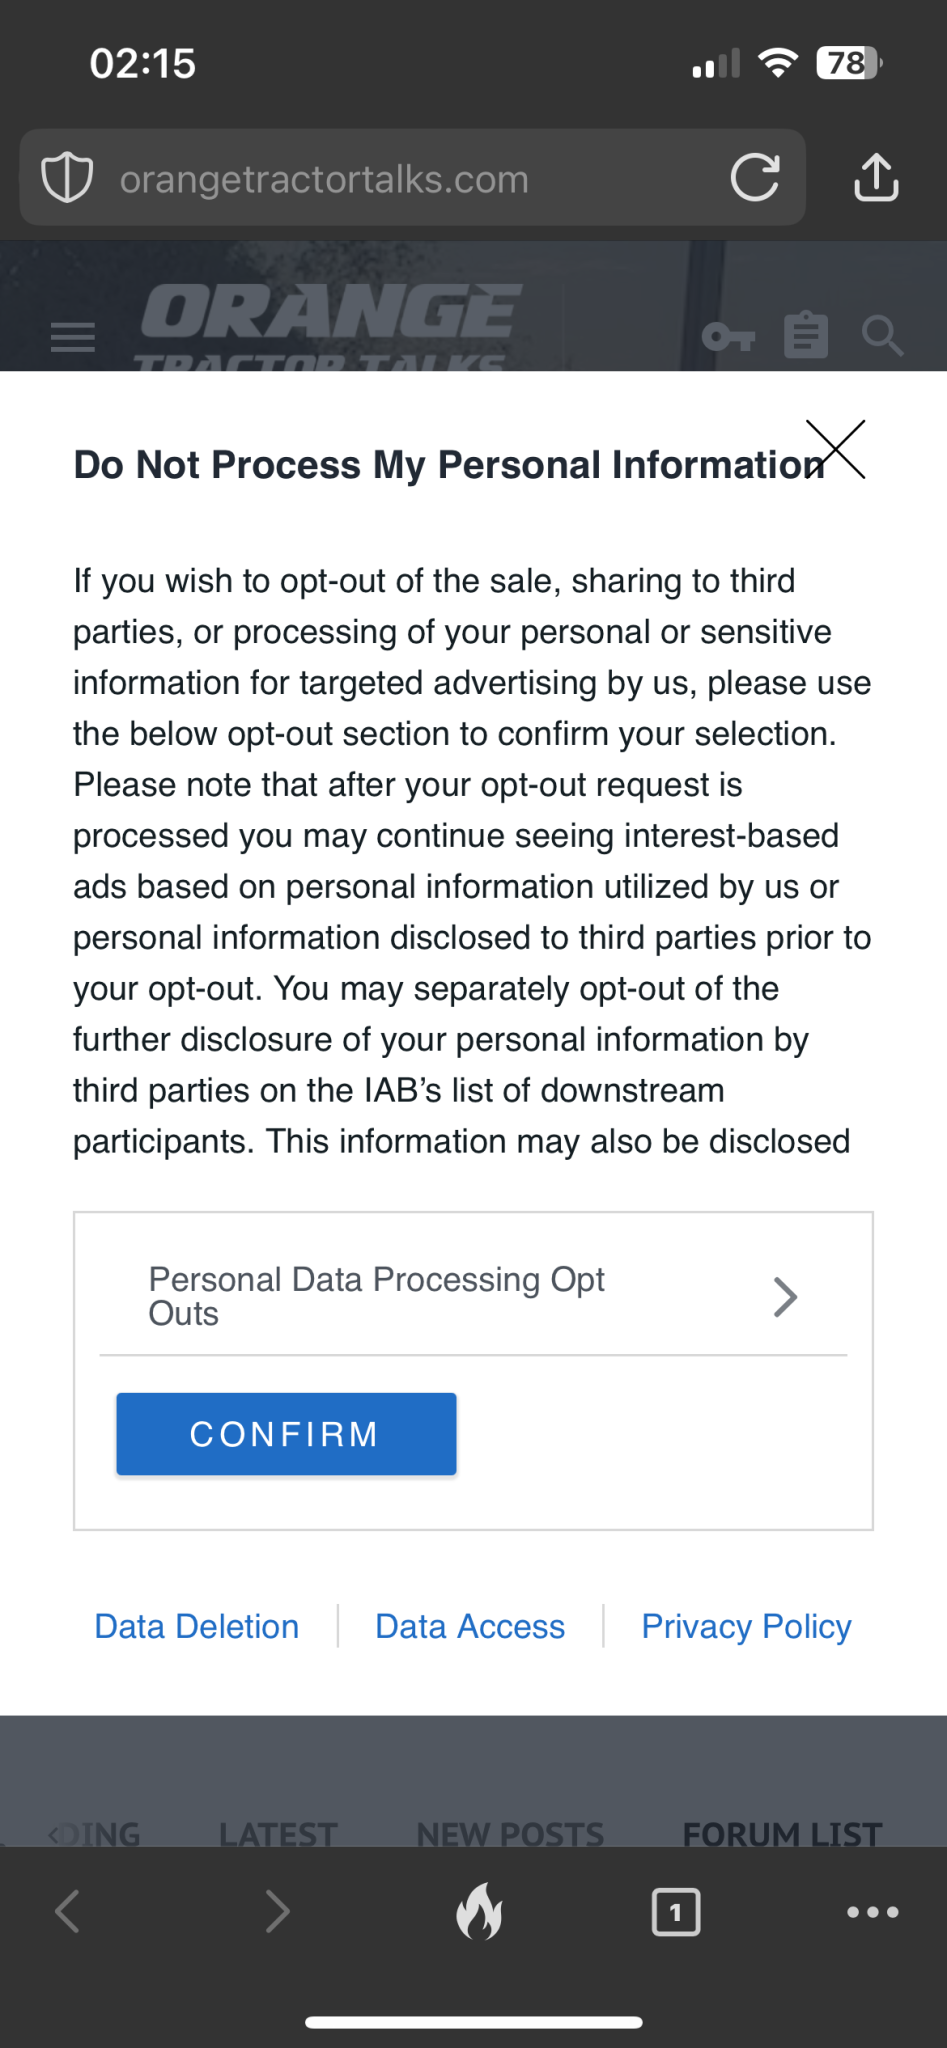Open the Privacy Policy link
The height and width of the screenshot is (2048, 947).
(x=746, y=1626)
